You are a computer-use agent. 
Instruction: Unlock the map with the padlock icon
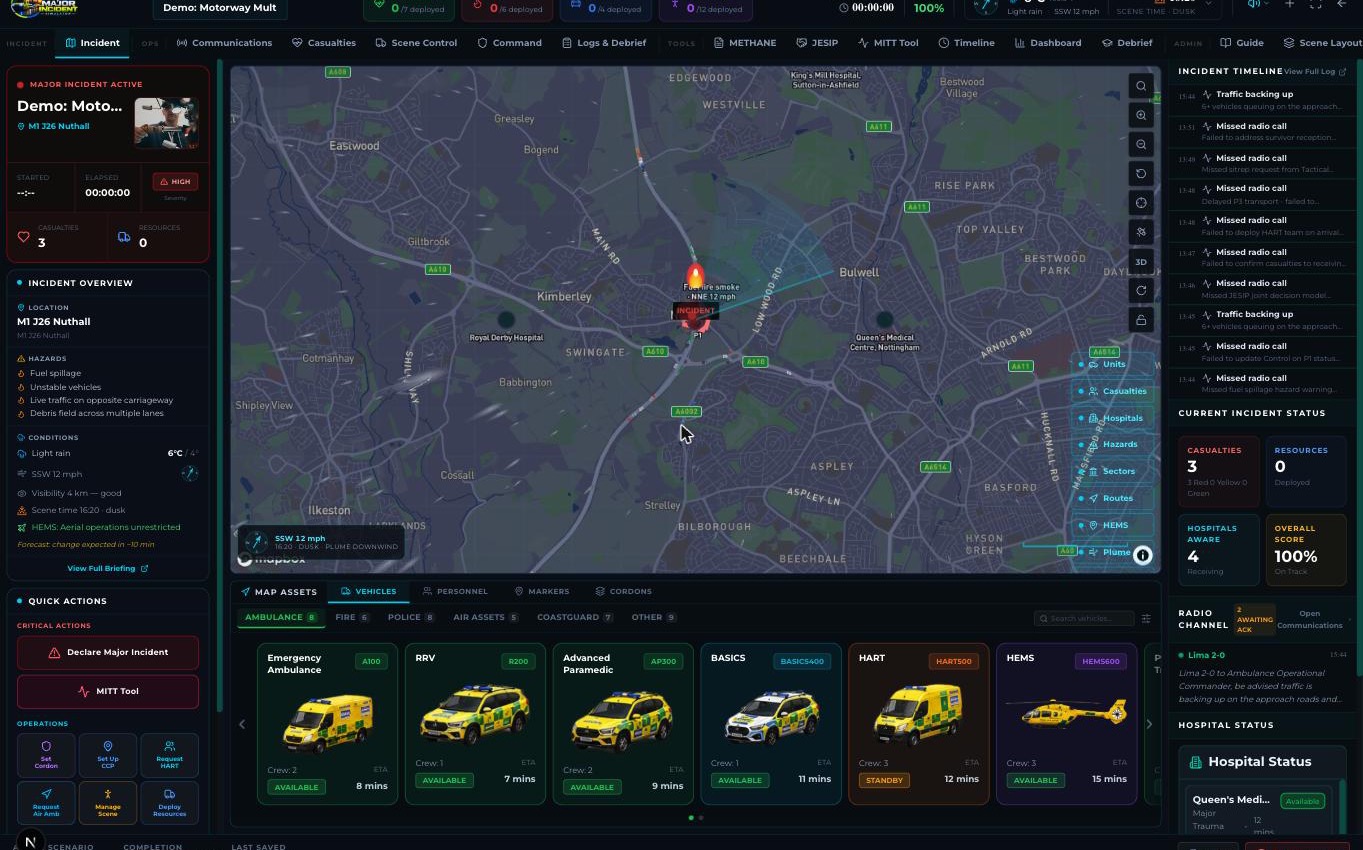(1141, 320)
